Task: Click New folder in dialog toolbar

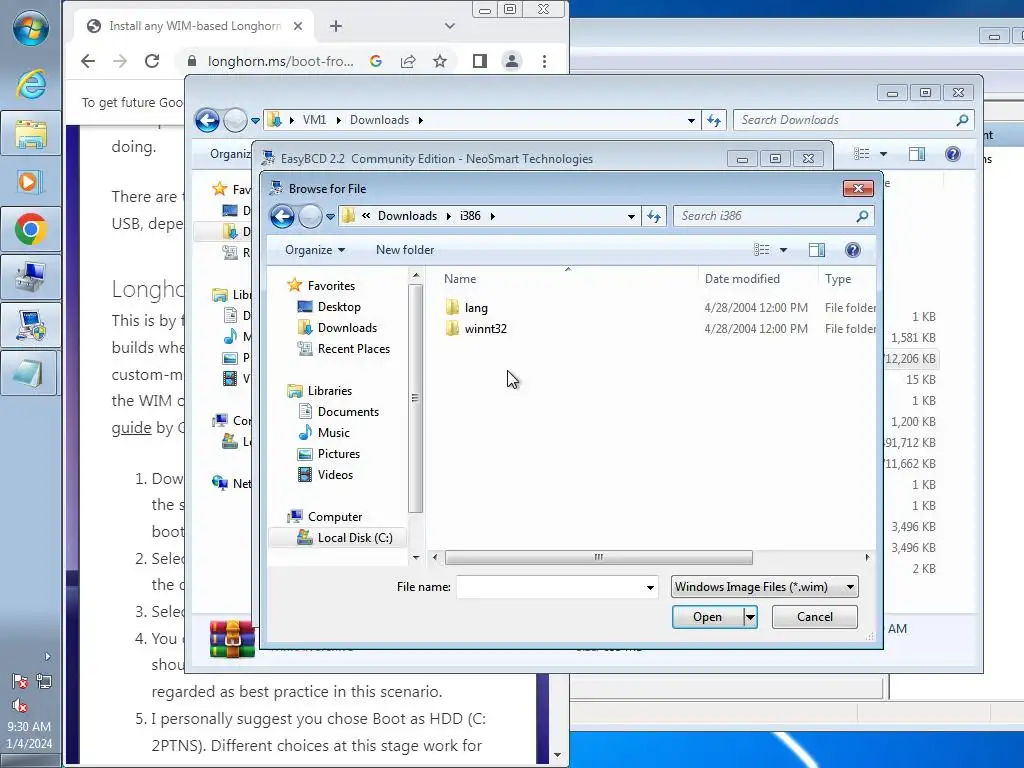Action: 405,250
